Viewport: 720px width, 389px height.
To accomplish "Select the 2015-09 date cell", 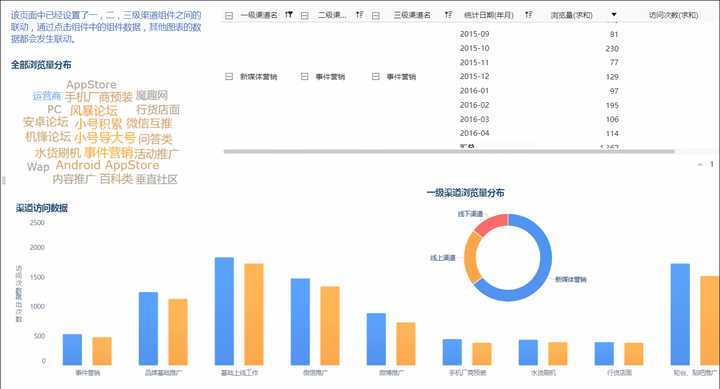I will [474, 34].
